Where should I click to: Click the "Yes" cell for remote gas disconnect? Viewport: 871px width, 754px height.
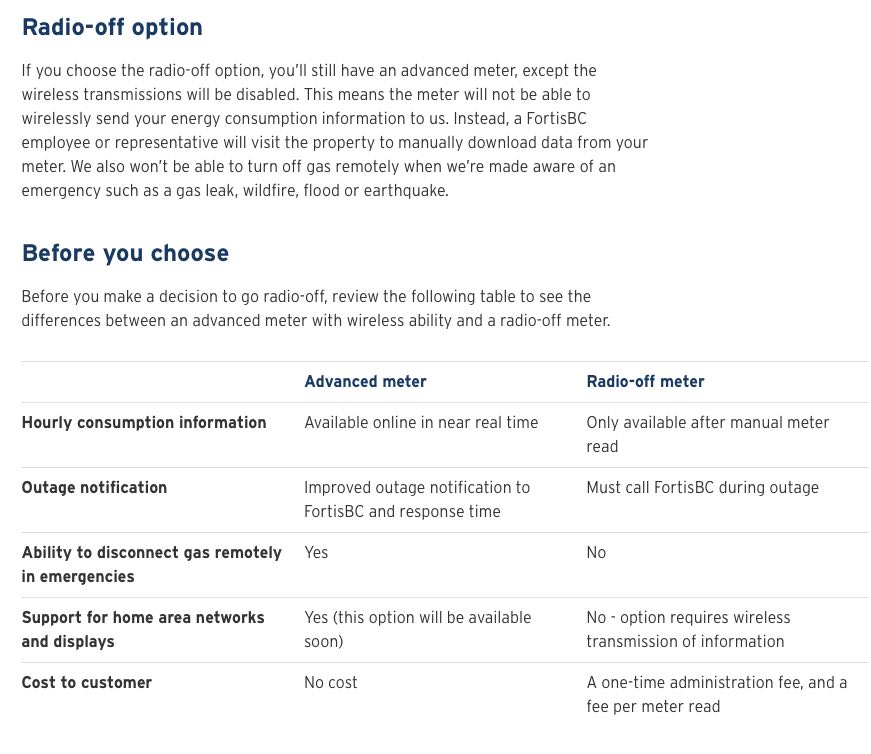pyautogui.click(x=316, y=553)
